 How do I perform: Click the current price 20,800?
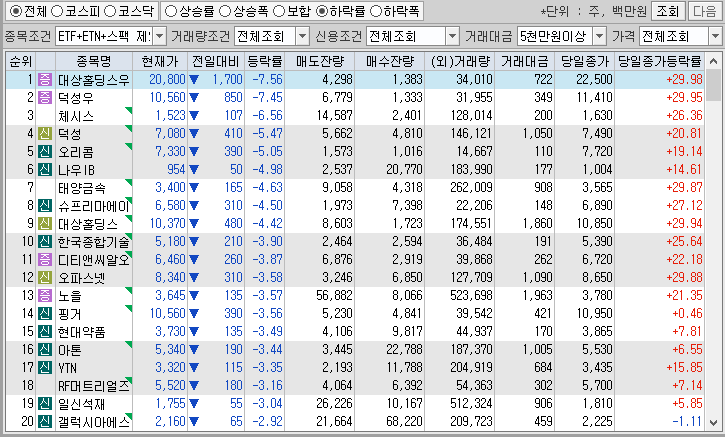point(167,80)
